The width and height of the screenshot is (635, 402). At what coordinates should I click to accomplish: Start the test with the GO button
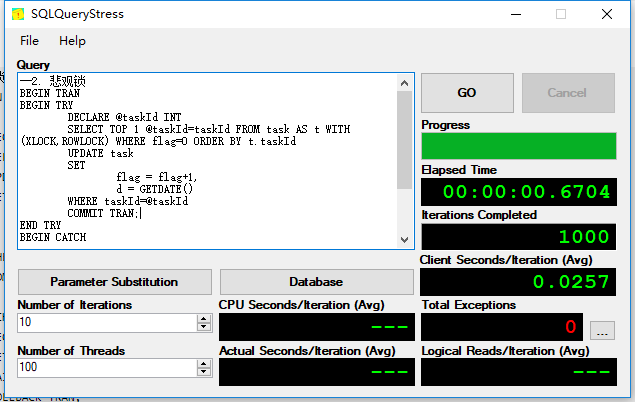point(467,93)
